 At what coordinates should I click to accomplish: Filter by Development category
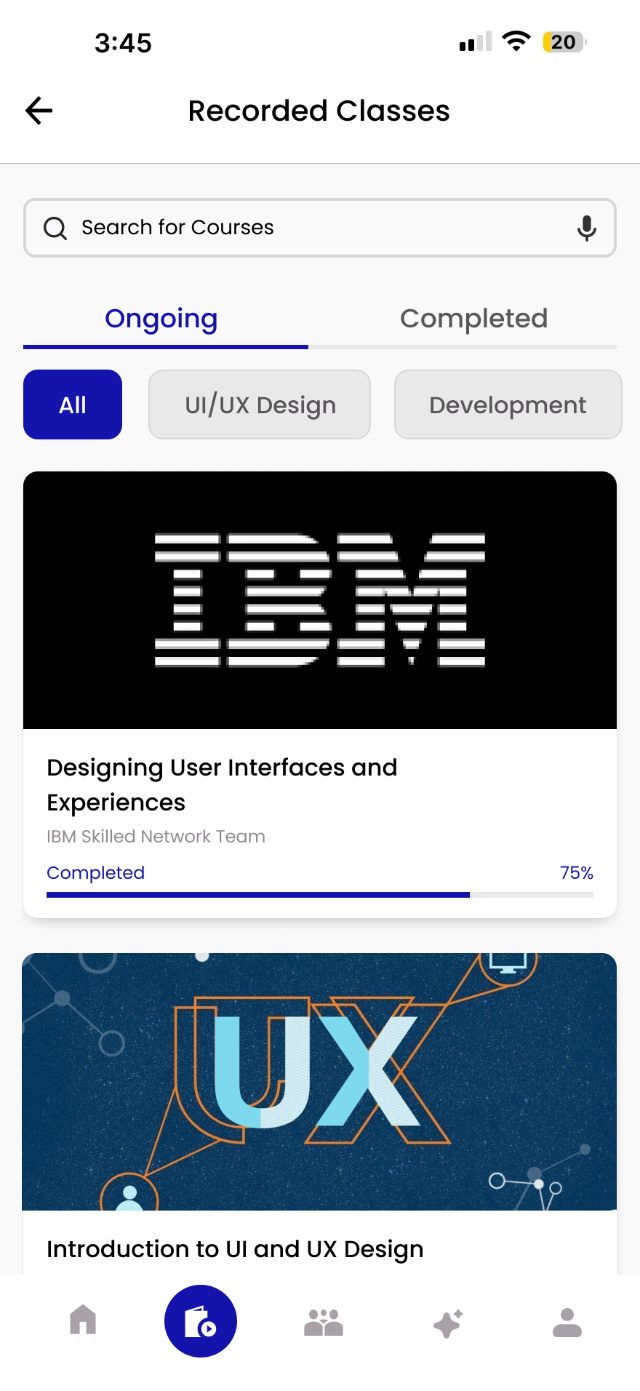(x=508, y=405)
